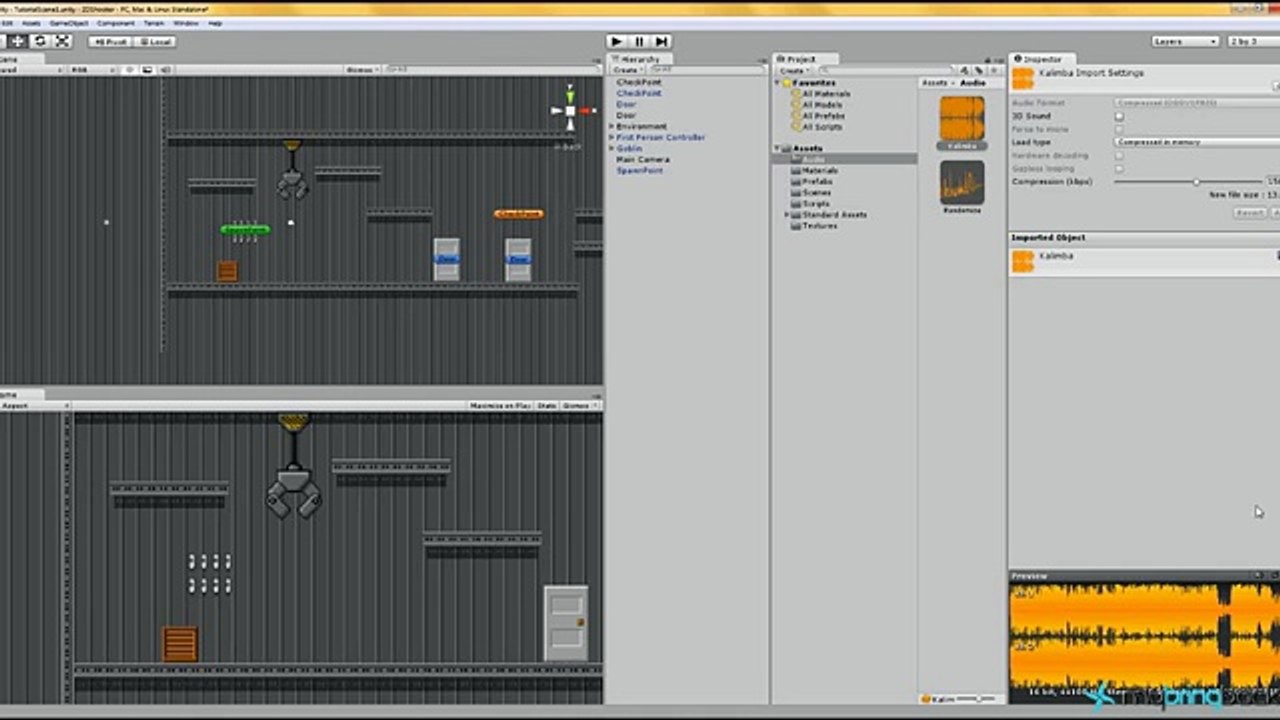Show All Materials favorite search
Viewport: 1280px width, 720px height.
826,94
